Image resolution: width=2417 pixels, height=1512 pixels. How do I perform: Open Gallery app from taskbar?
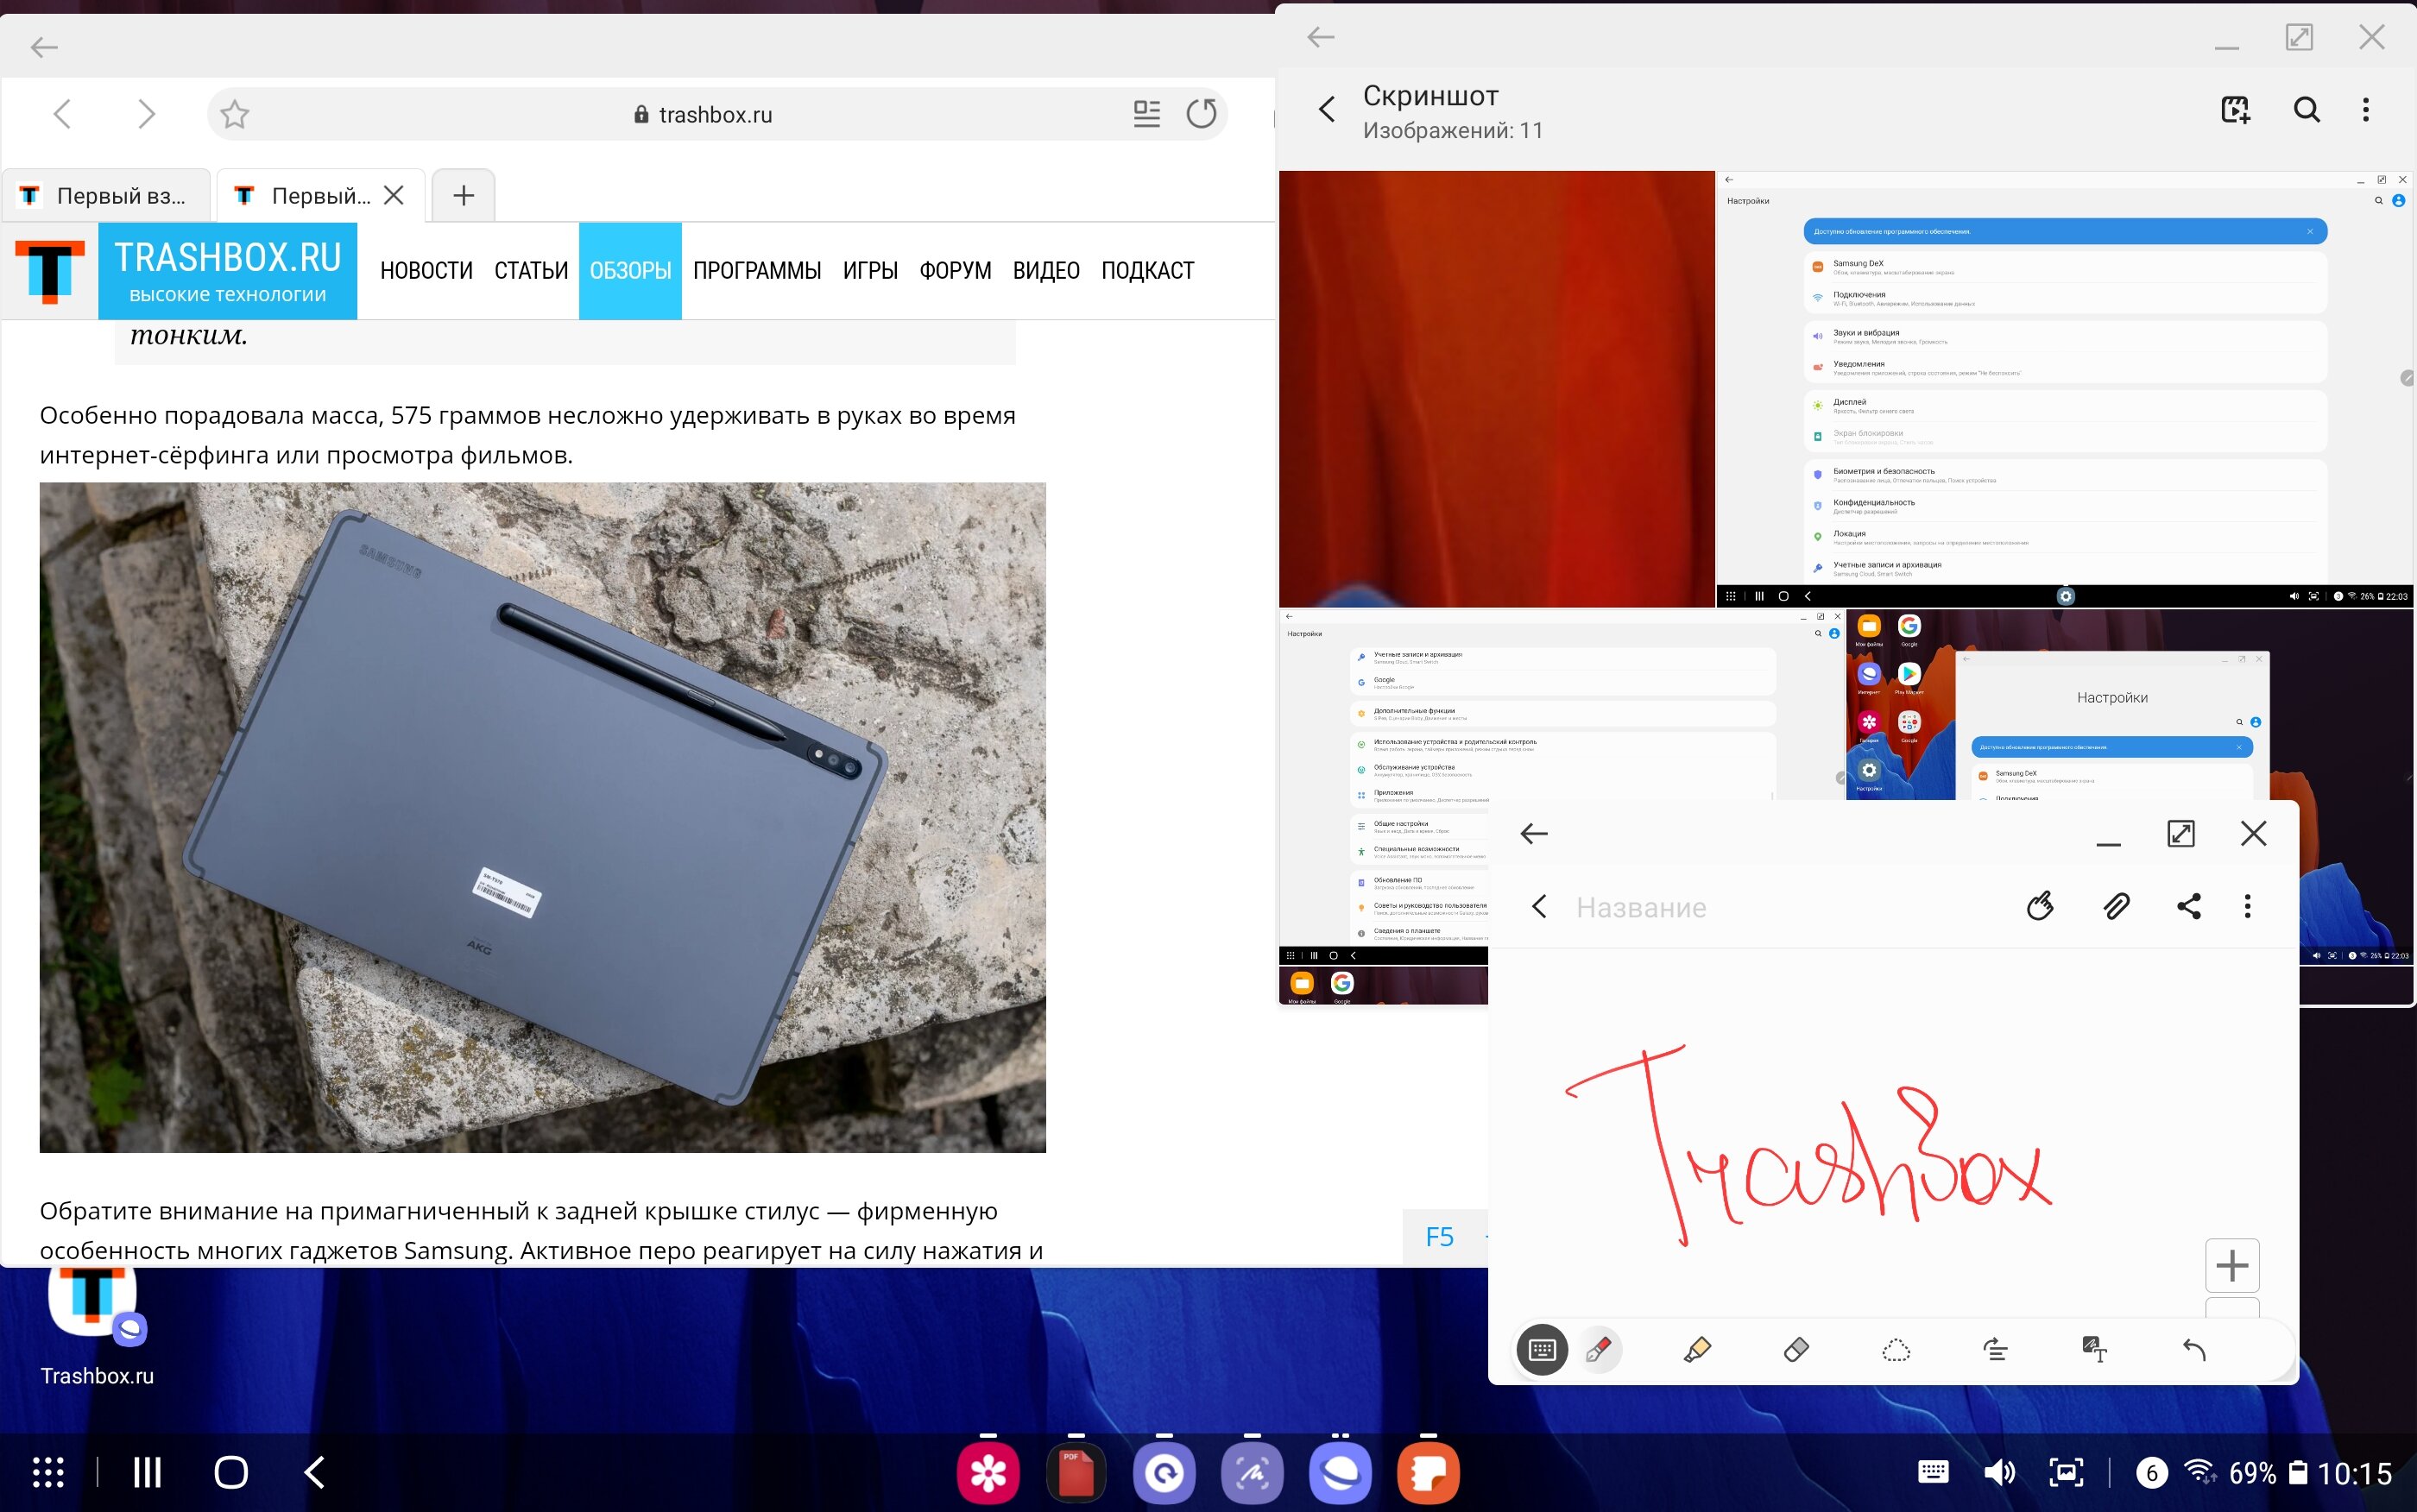tap(988, 1473)
